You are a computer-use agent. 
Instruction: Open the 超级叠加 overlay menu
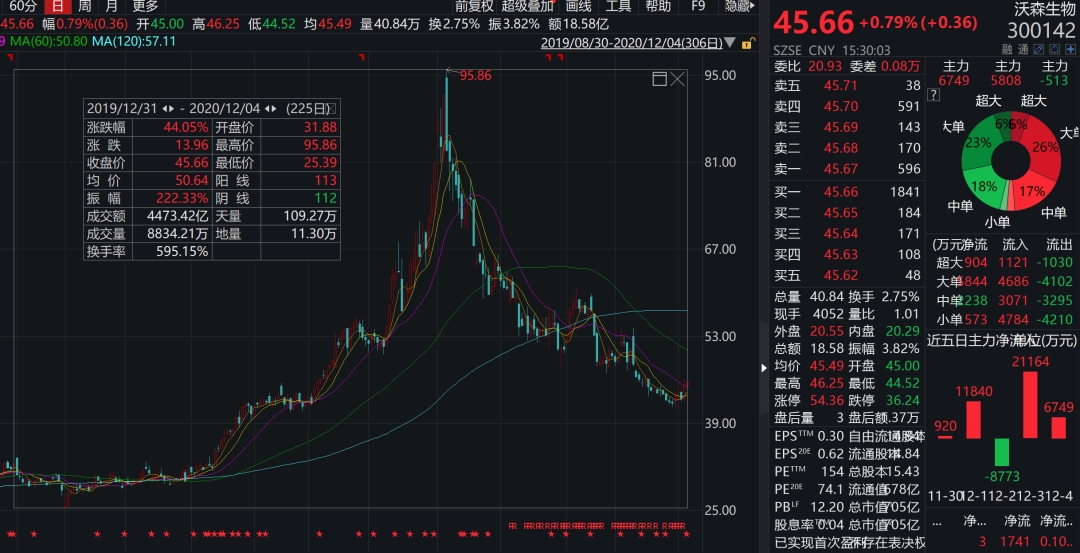[x=527, y=6]
